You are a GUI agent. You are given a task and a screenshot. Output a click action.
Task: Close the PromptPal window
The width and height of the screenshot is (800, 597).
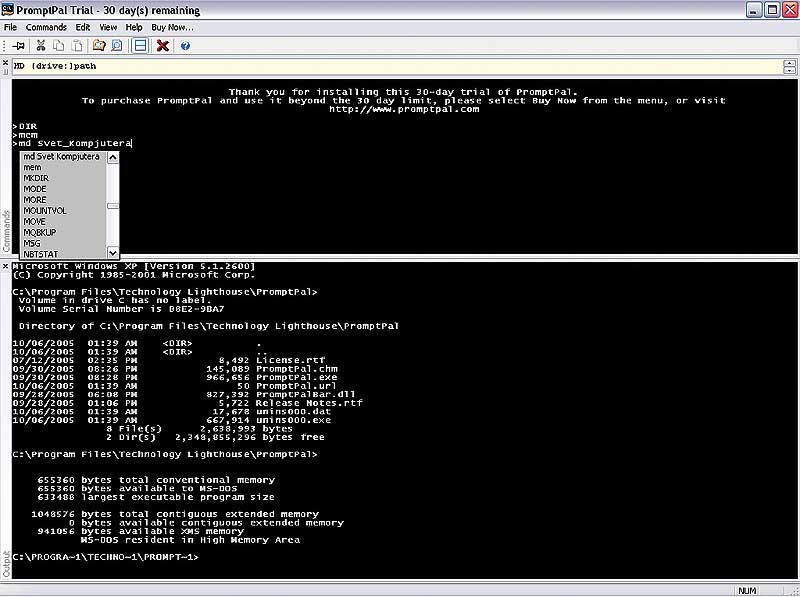point(791,10)
